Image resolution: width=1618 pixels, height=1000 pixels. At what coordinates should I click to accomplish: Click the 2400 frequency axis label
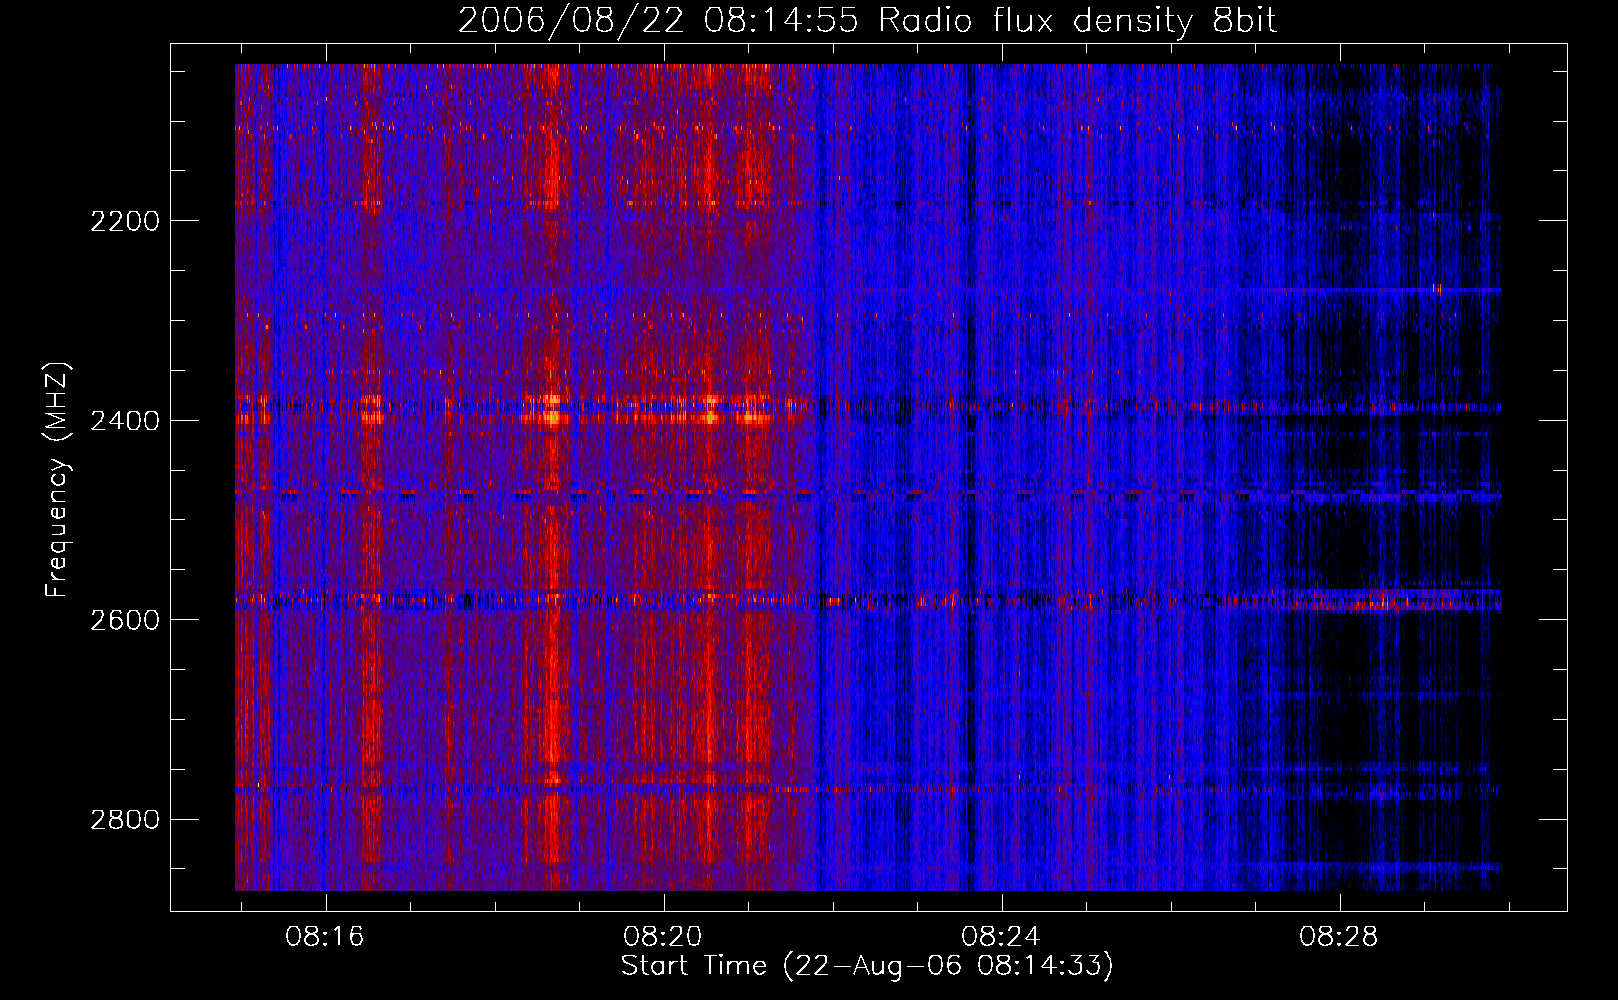125,420
